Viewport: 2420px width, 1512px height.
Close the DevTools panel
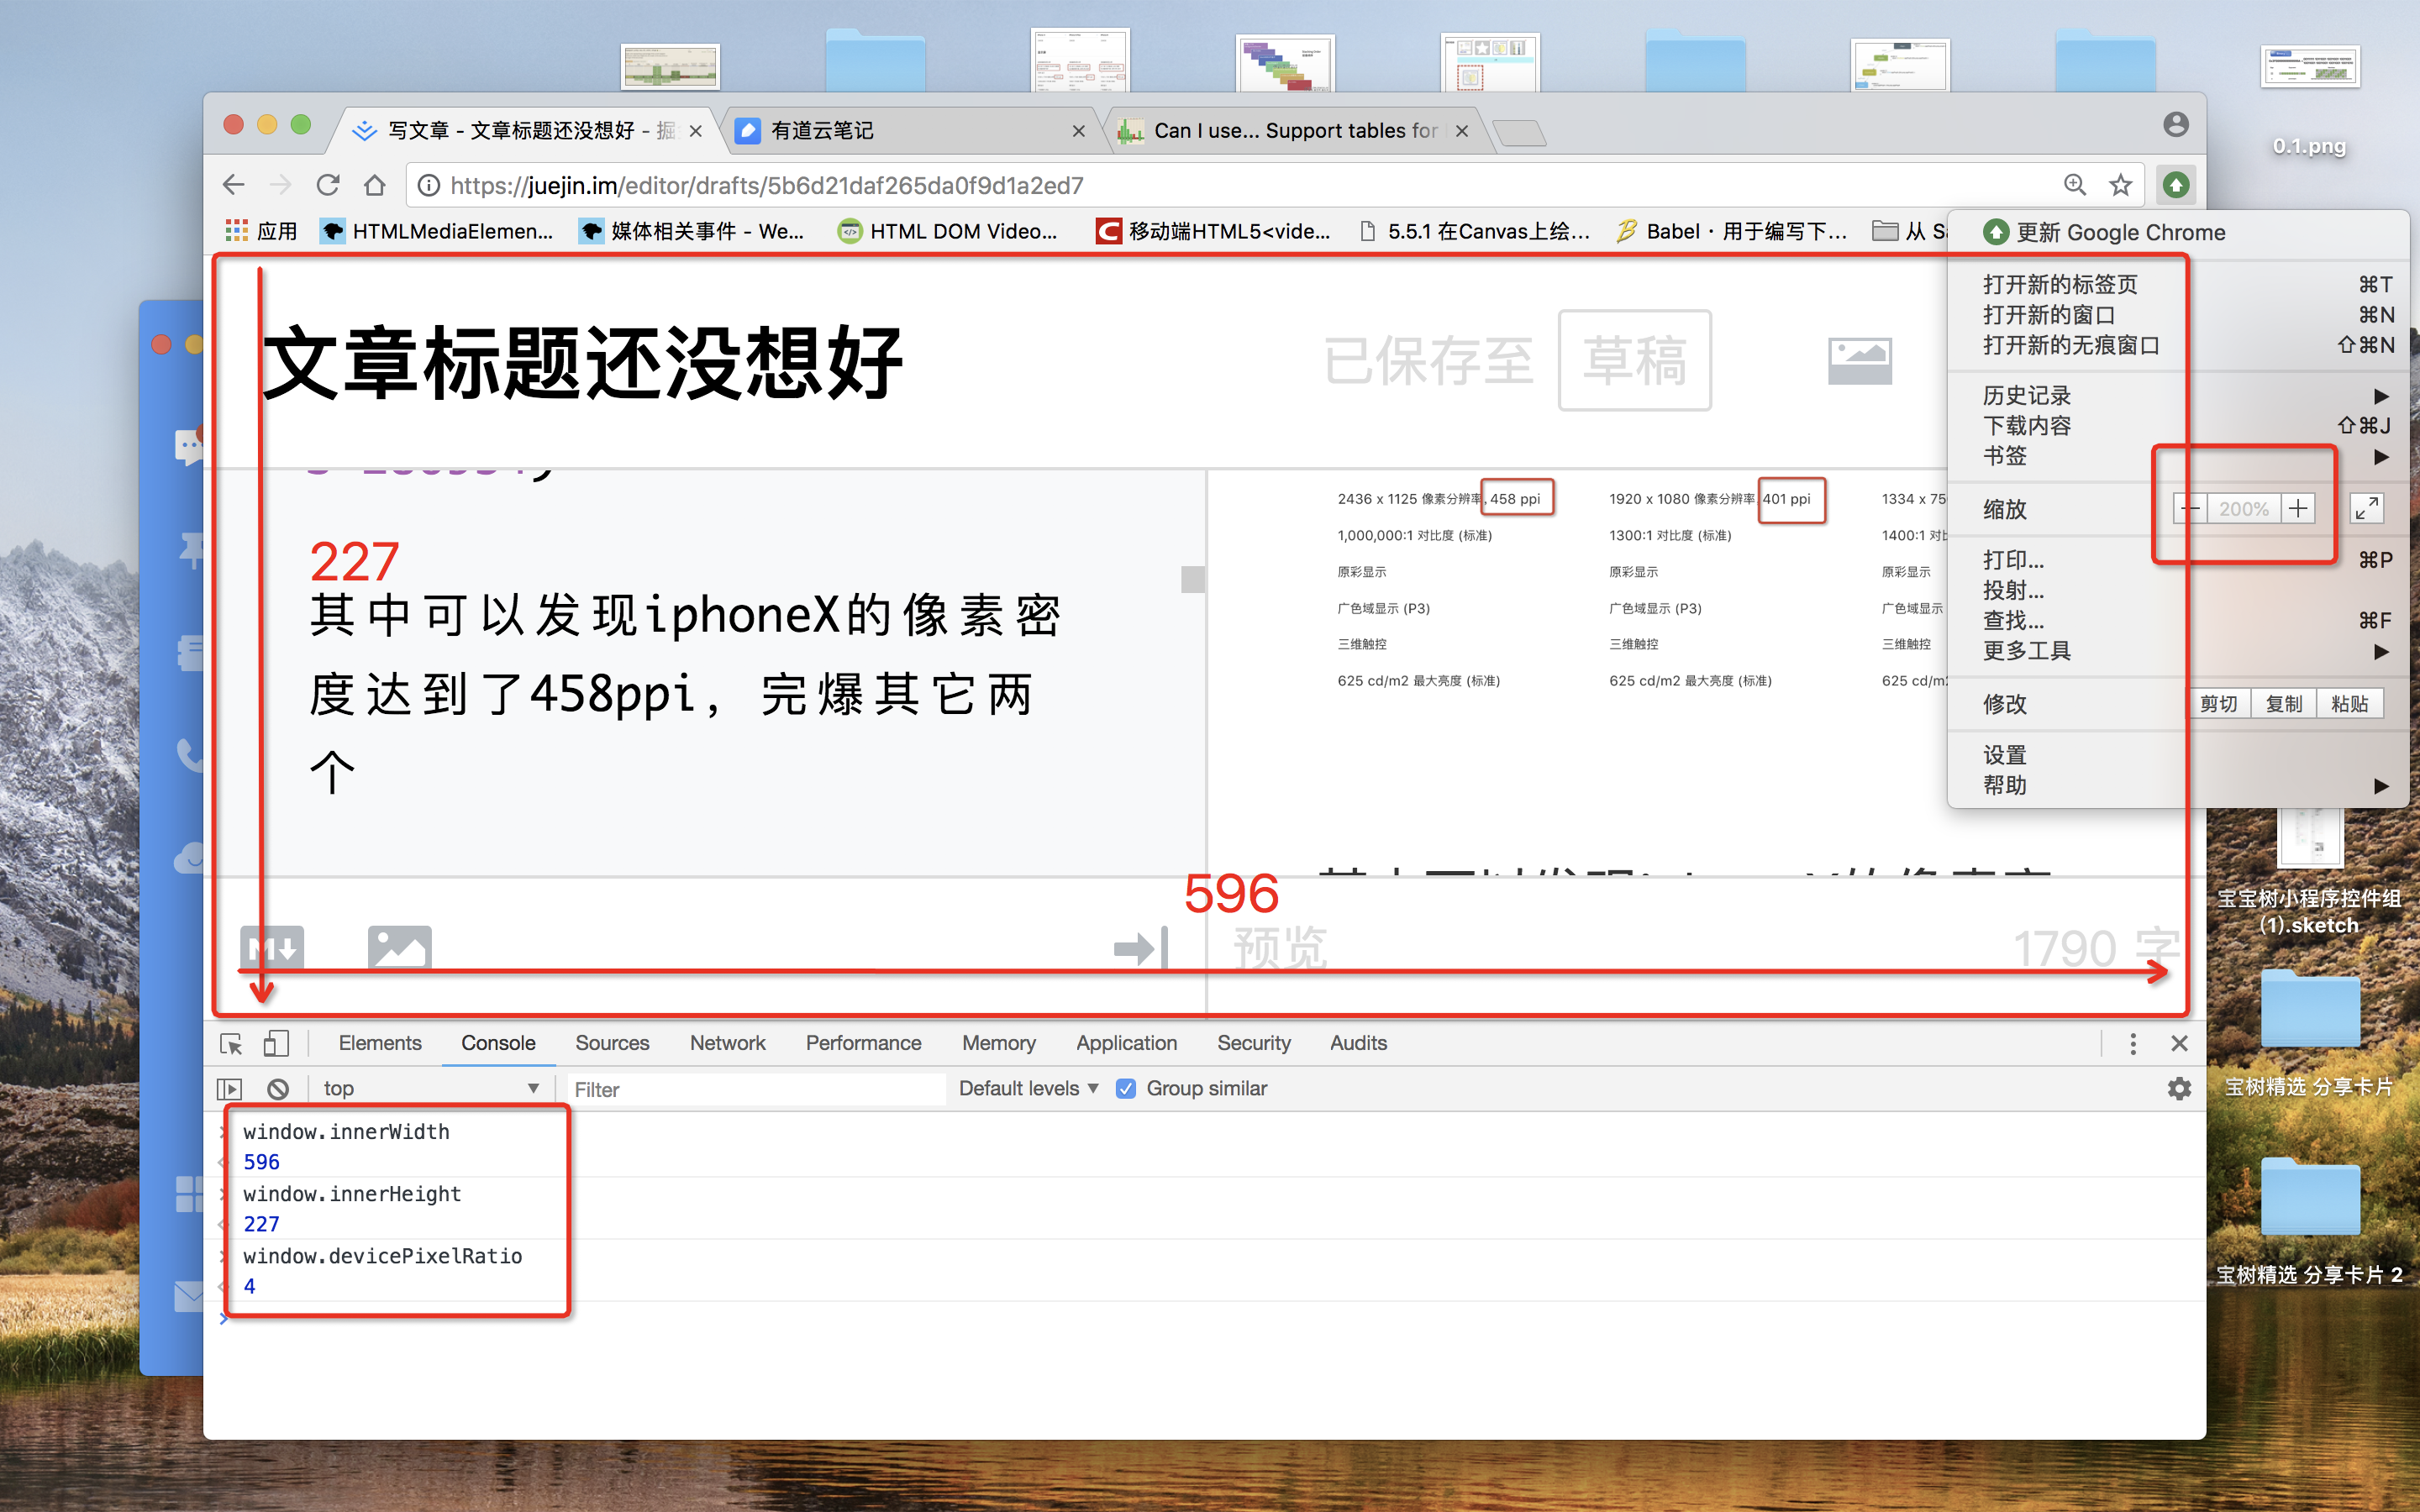point(2180,1043)
